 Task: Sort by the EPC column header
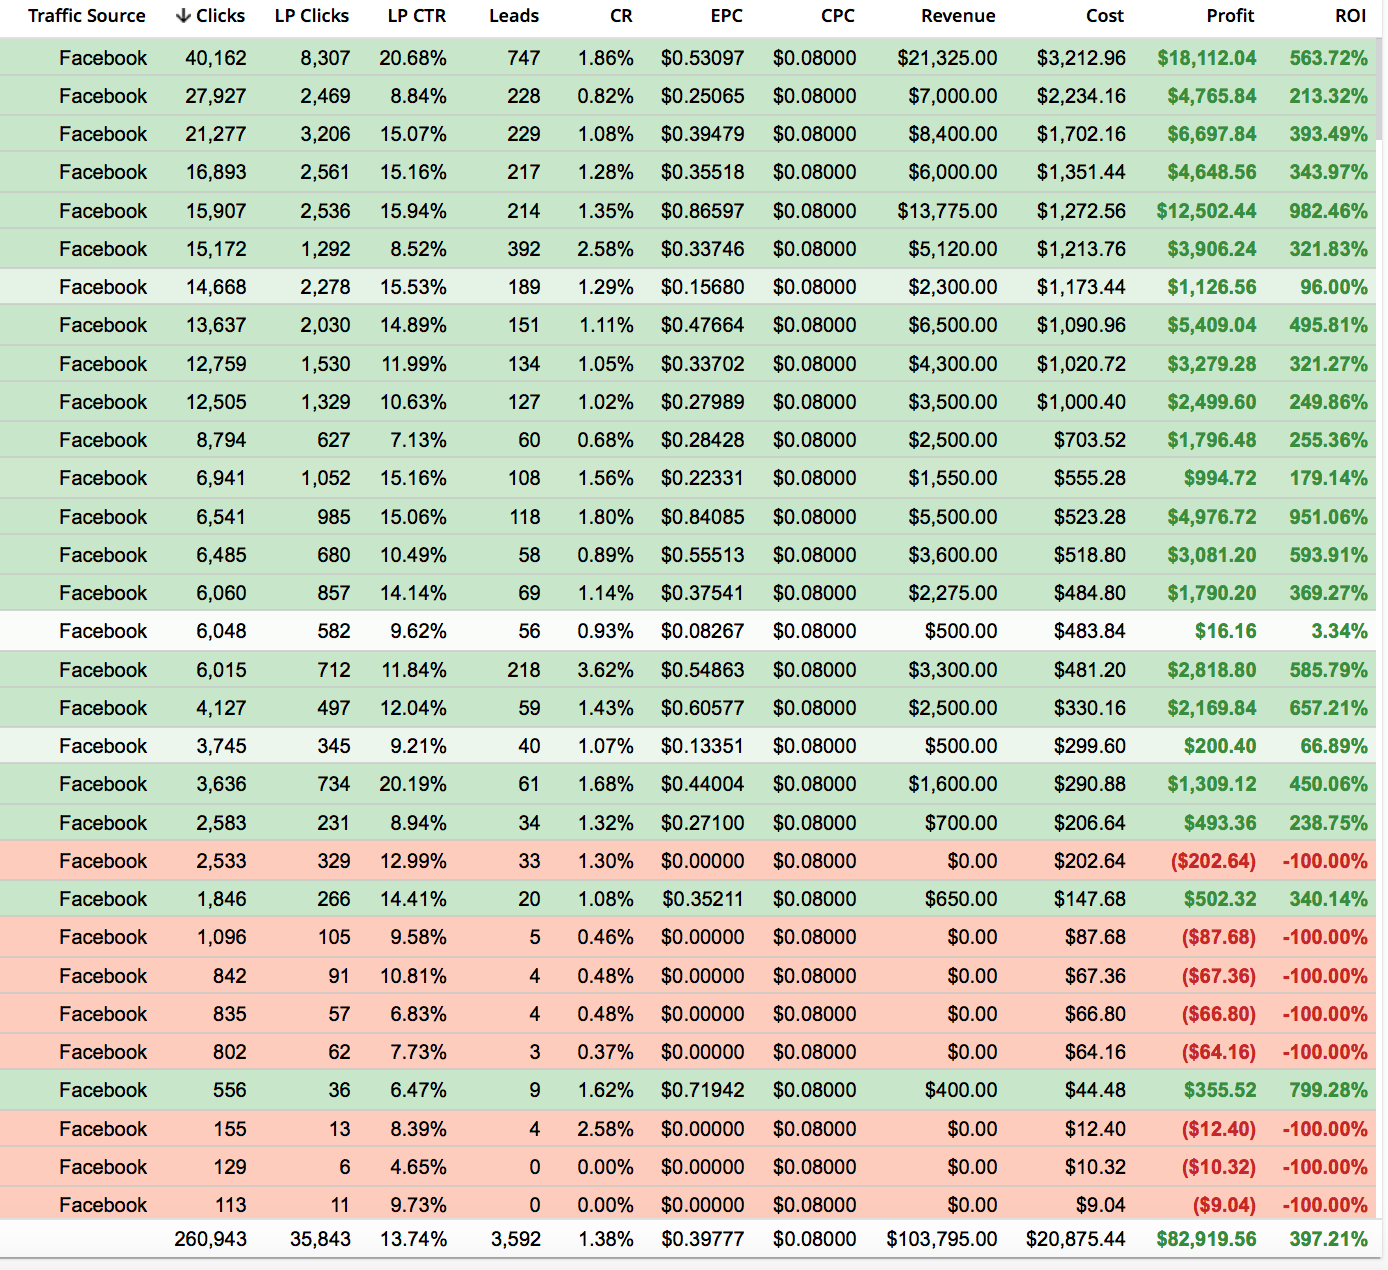pos(727,16)
